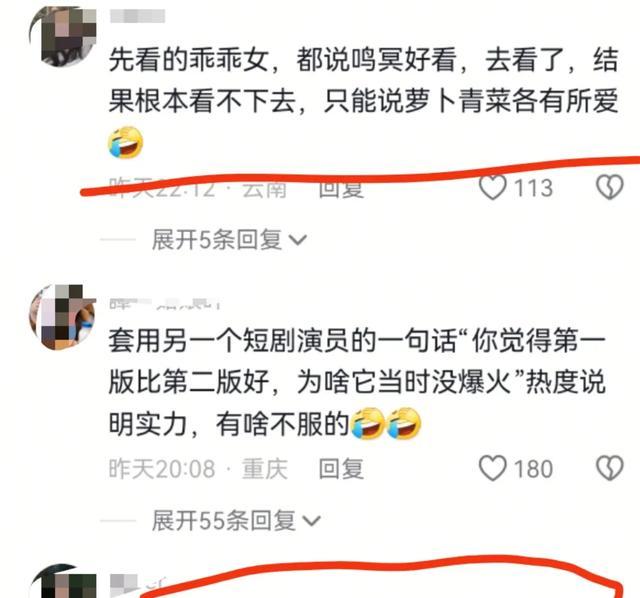The height and width of the screenshot is (598, 640).
Task: Dislike the 短剧演员 comment with broken heart
Action: pos(610,468)
